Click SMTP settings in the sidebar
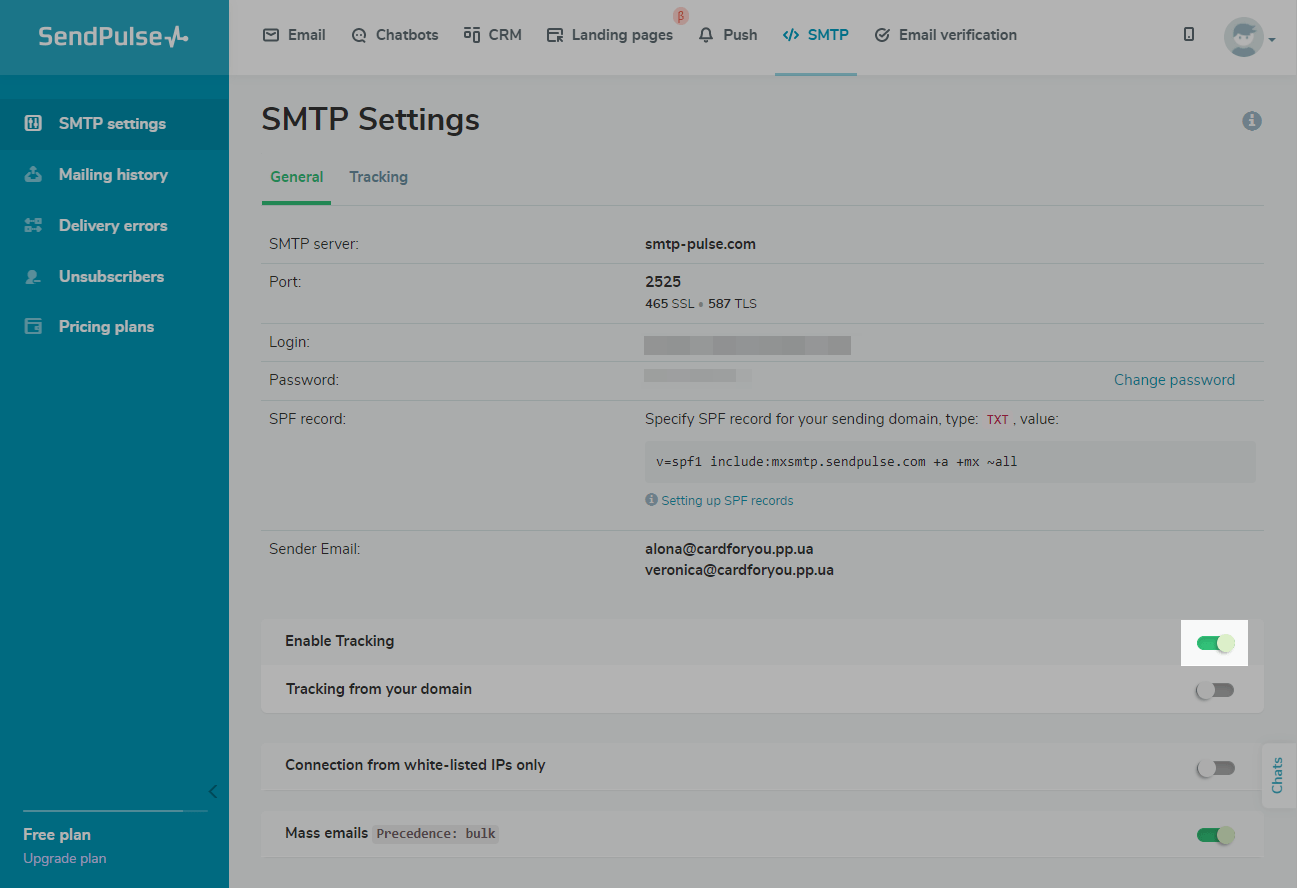 click(112, 124)
